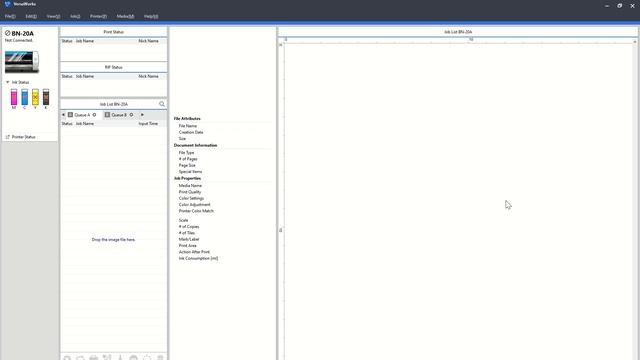
Task: Click the Print Area label
Action: tap(187, 246)
